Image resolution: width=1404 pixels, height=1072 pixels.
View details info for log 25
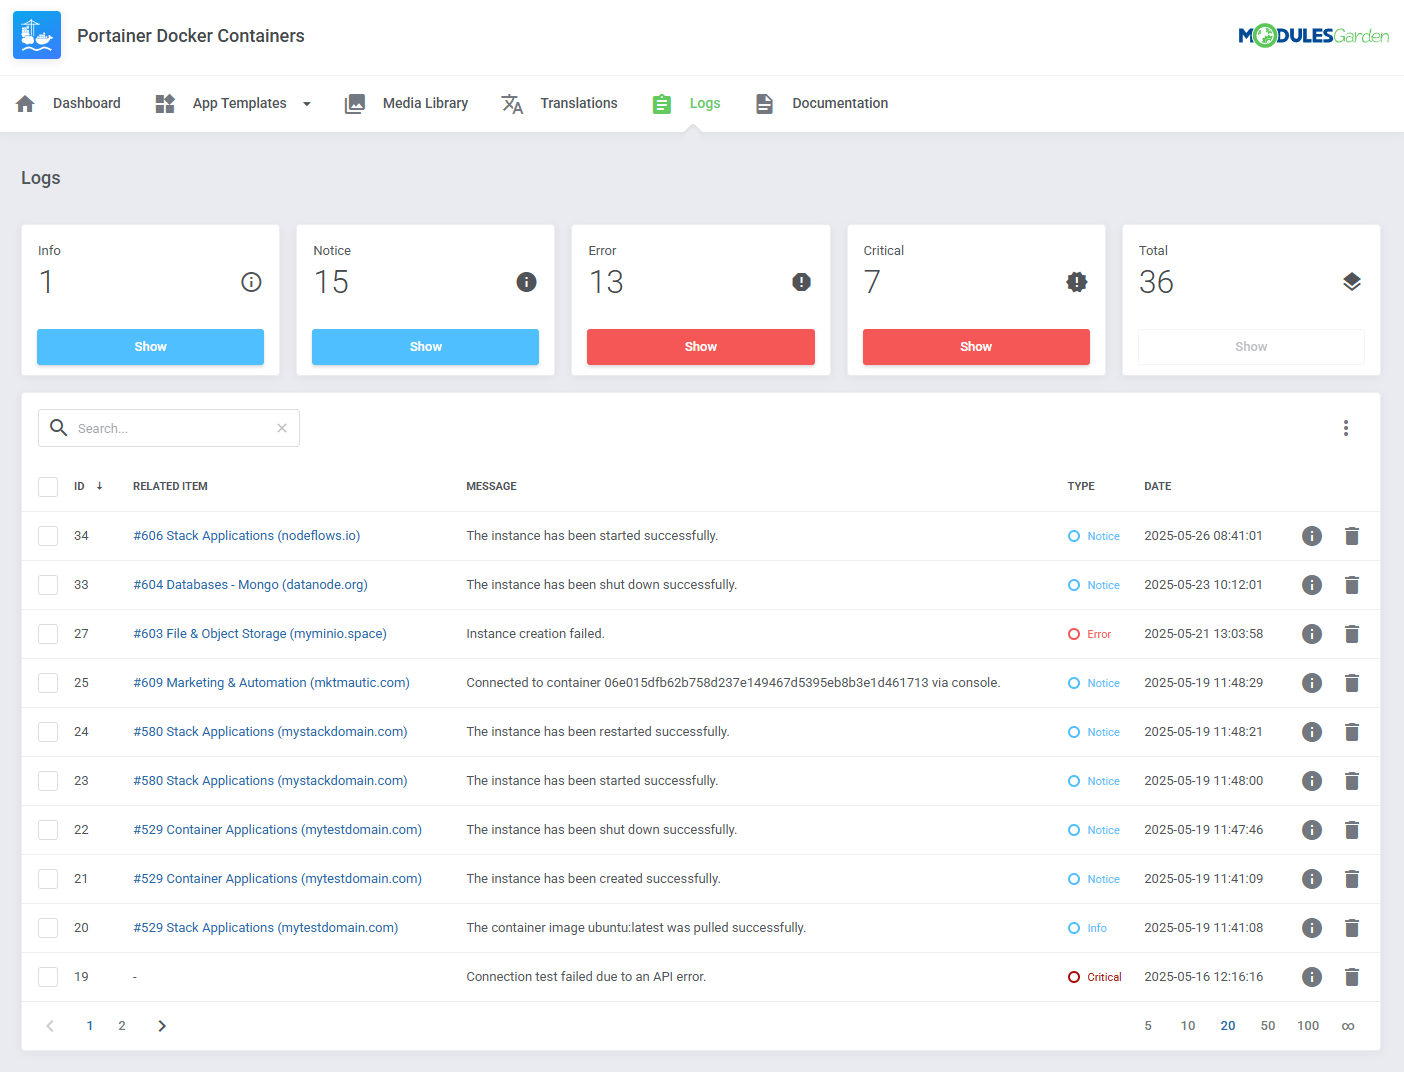pos(1312,683)
